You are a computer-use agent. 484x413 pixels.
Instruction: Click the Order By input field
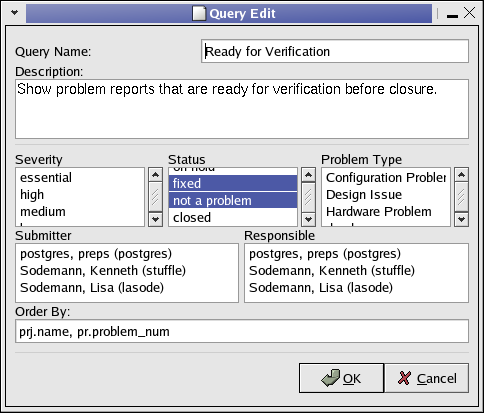(242, 331)
